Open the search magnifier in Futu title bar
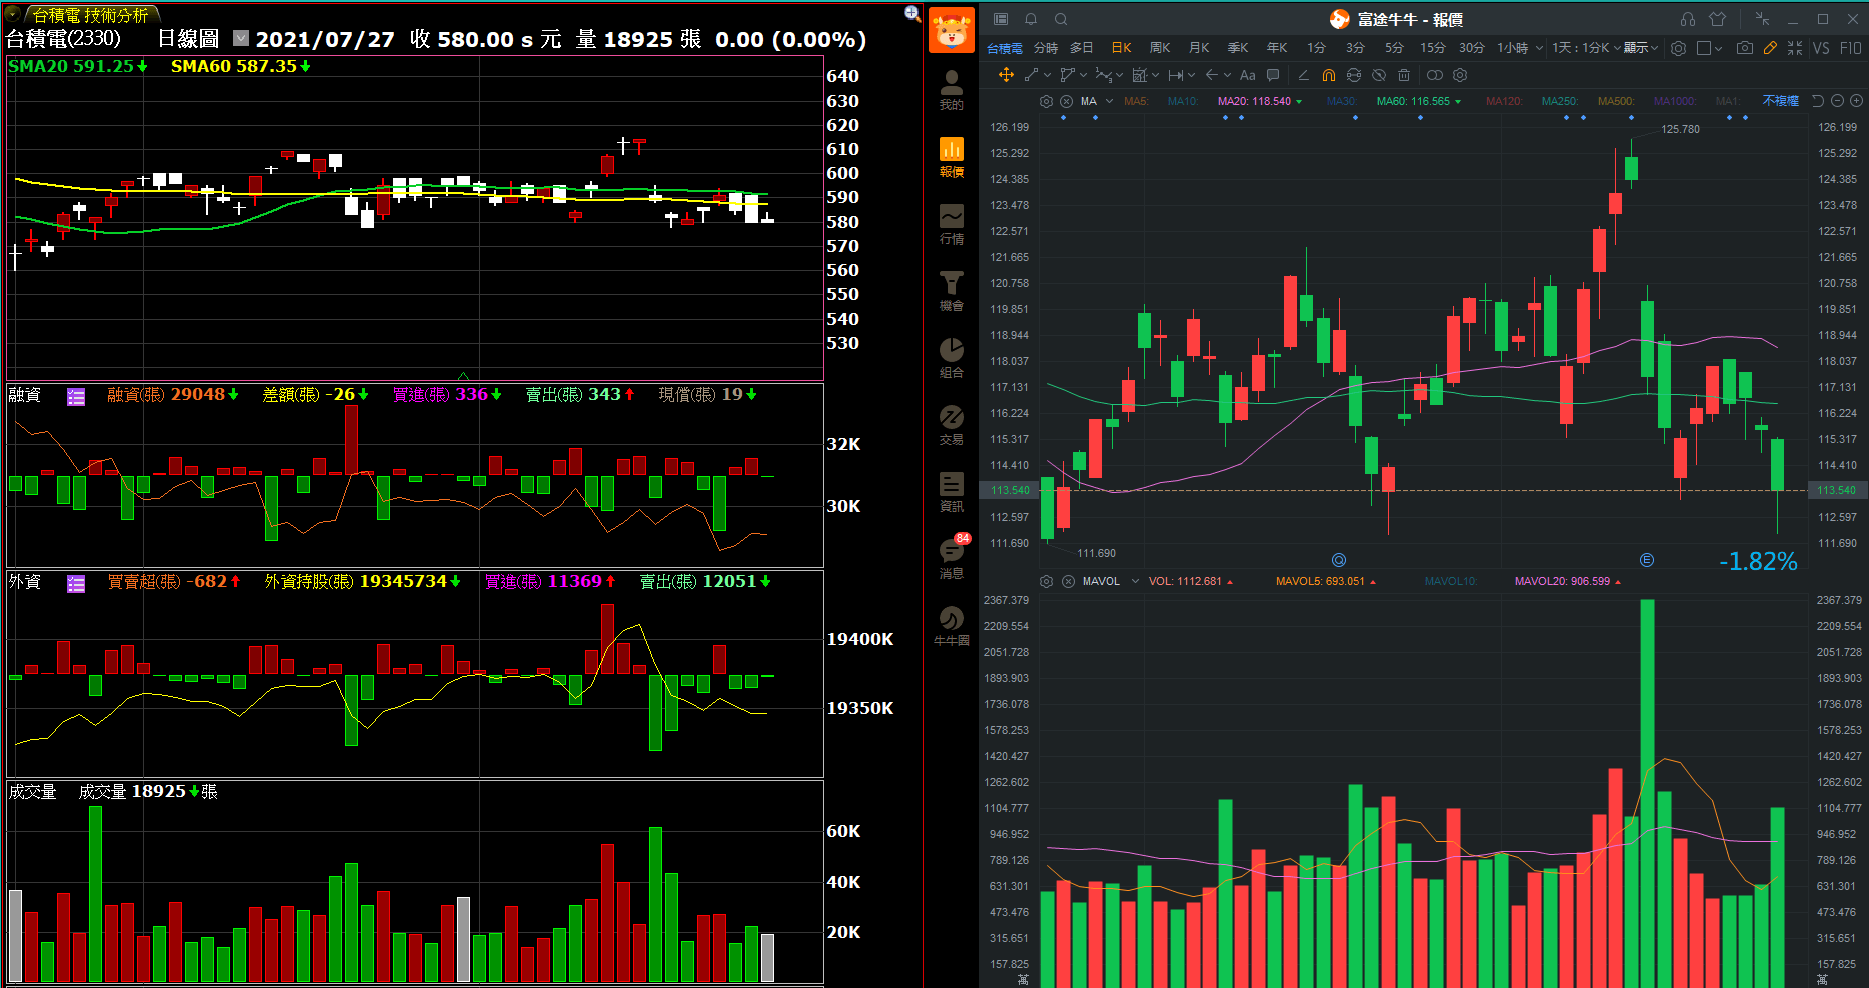This screenshot has height=988, width=1869. [x=1061, y=19]
